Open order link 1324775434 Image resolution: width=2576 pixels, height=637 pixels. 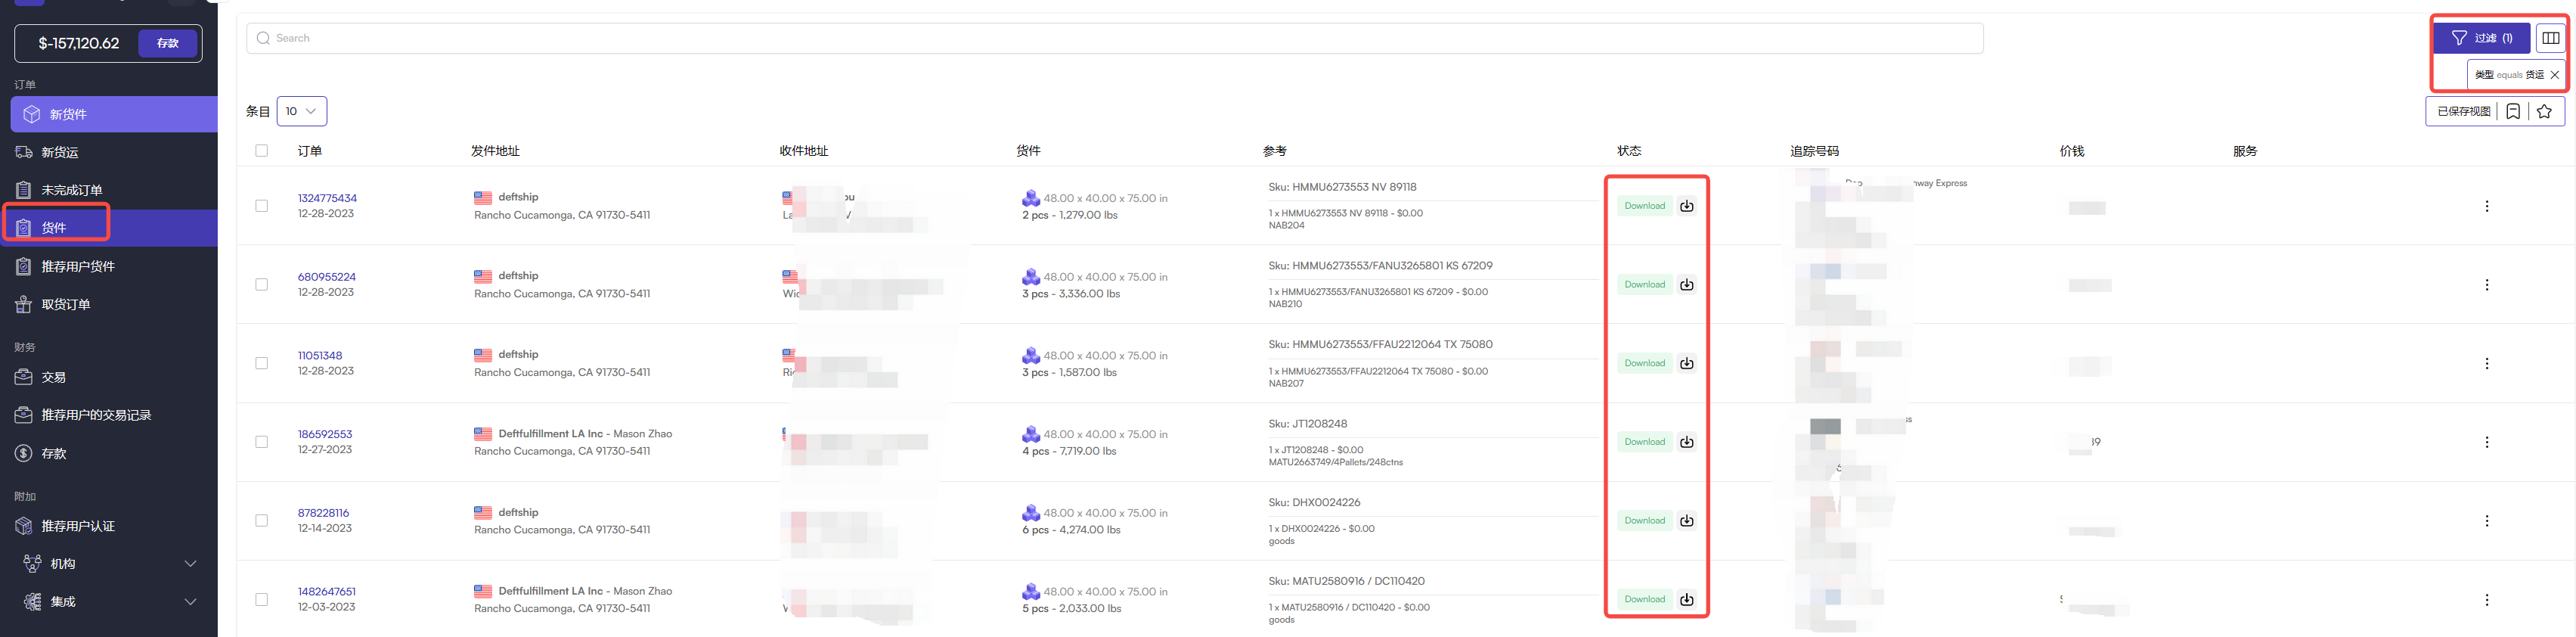(327, 198)
